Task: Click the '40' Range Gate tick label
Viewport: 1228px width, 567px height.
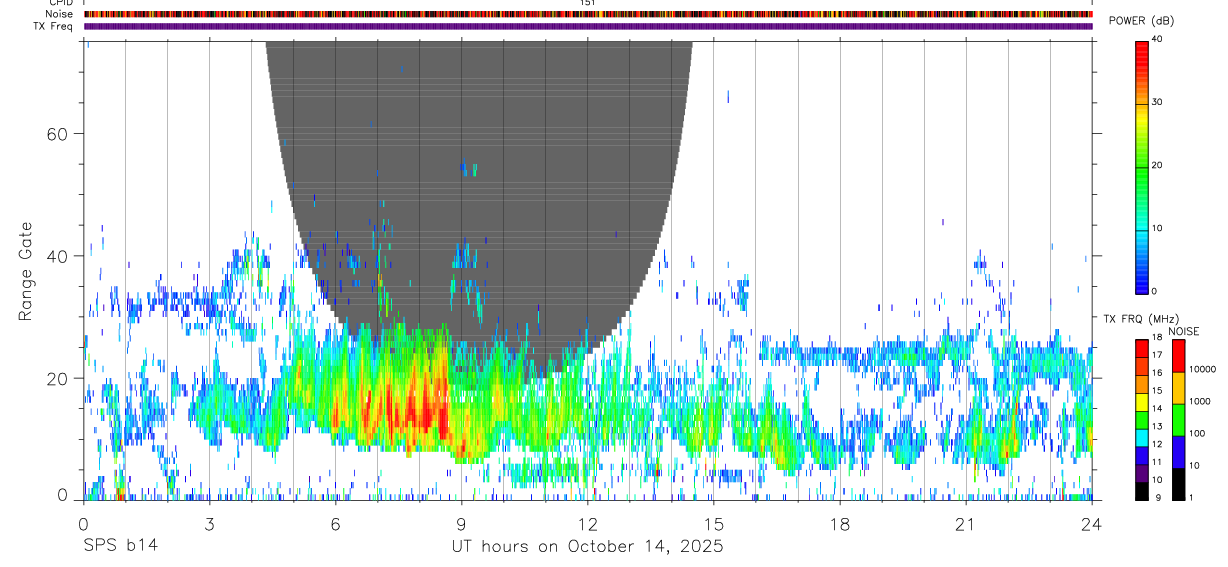Action: (57, 256)
